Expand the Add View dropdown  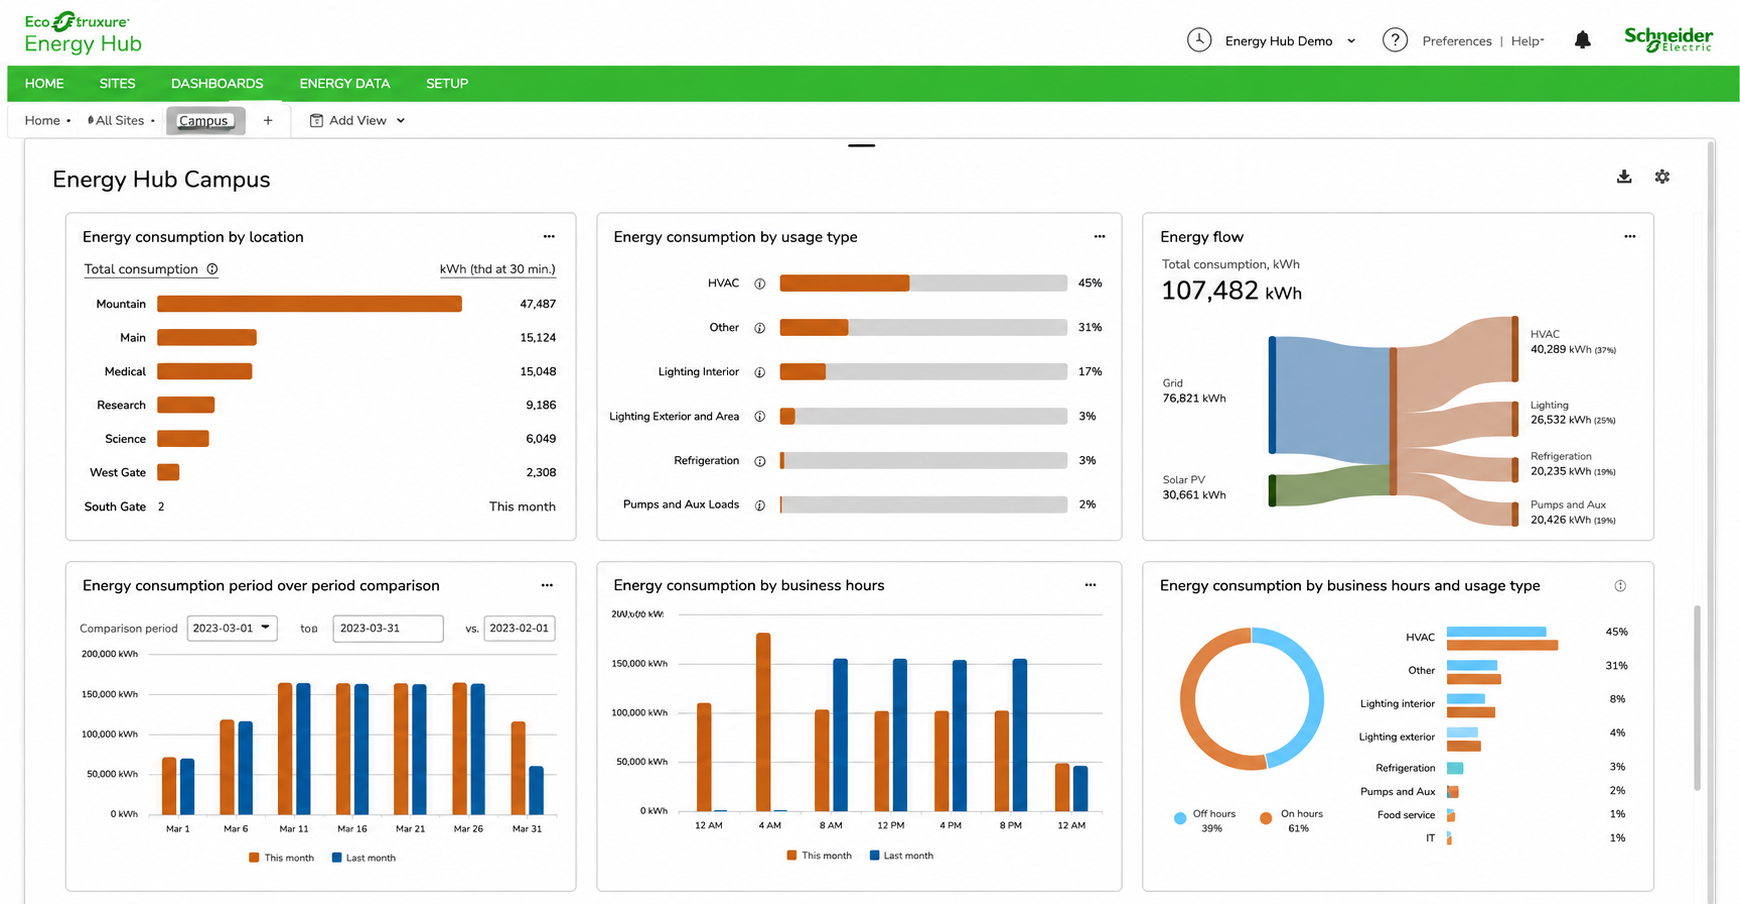tap(401, 121)
